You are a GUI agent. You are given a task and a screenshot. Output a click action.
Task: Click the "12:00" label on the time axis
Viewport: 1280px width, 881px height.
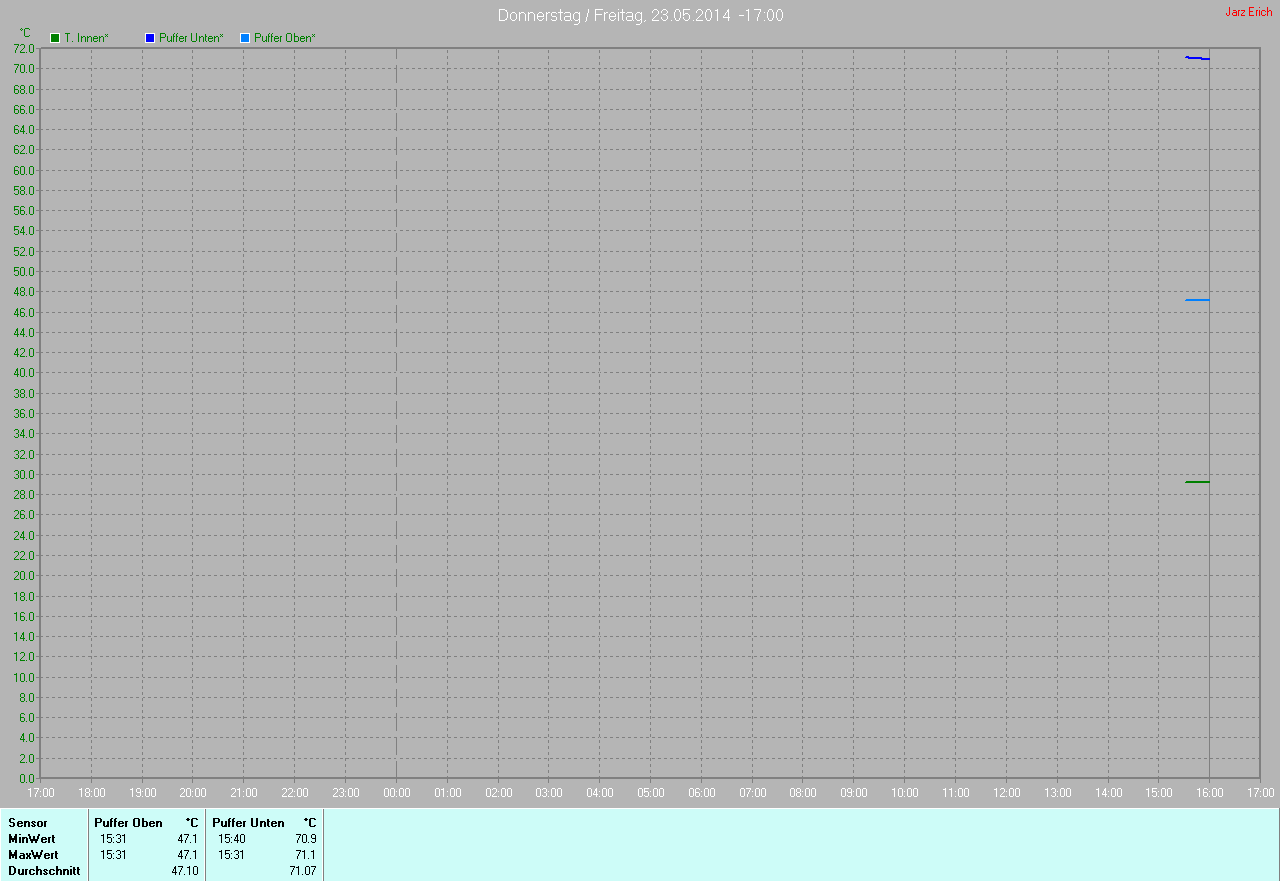click(x=1007, y=793)
